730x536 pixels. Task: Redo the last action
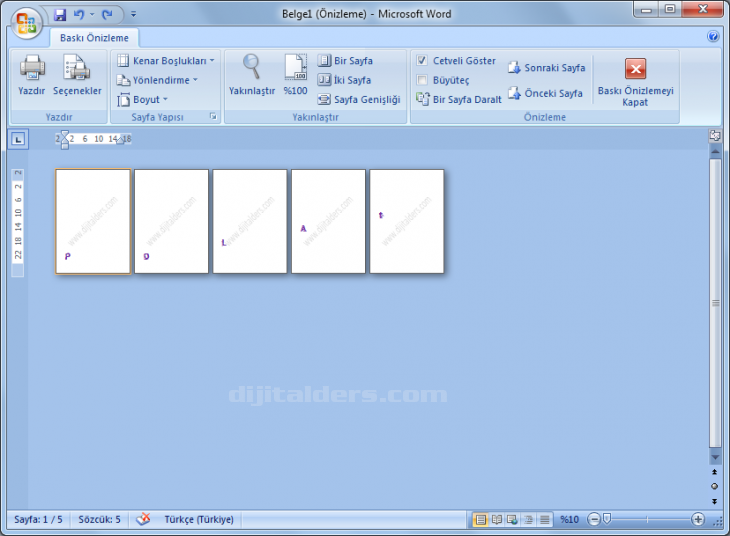108,14
